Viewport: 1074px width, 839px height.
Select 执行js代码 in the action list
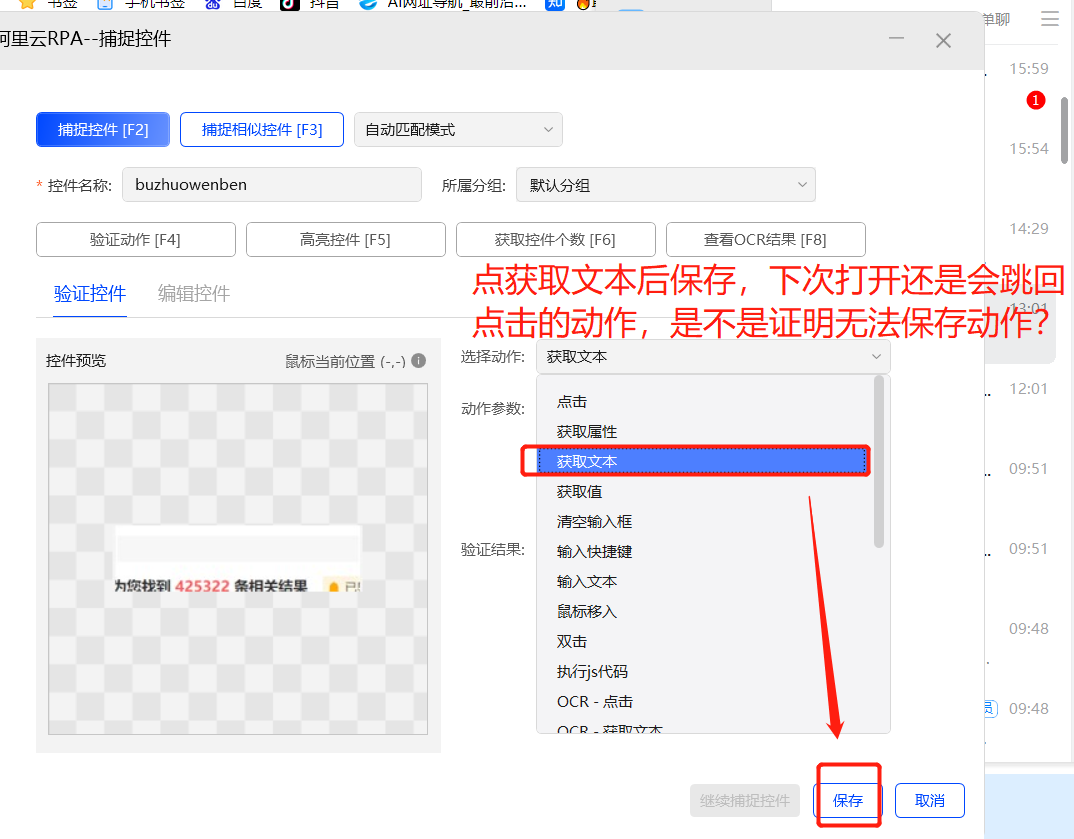(704, 672)
